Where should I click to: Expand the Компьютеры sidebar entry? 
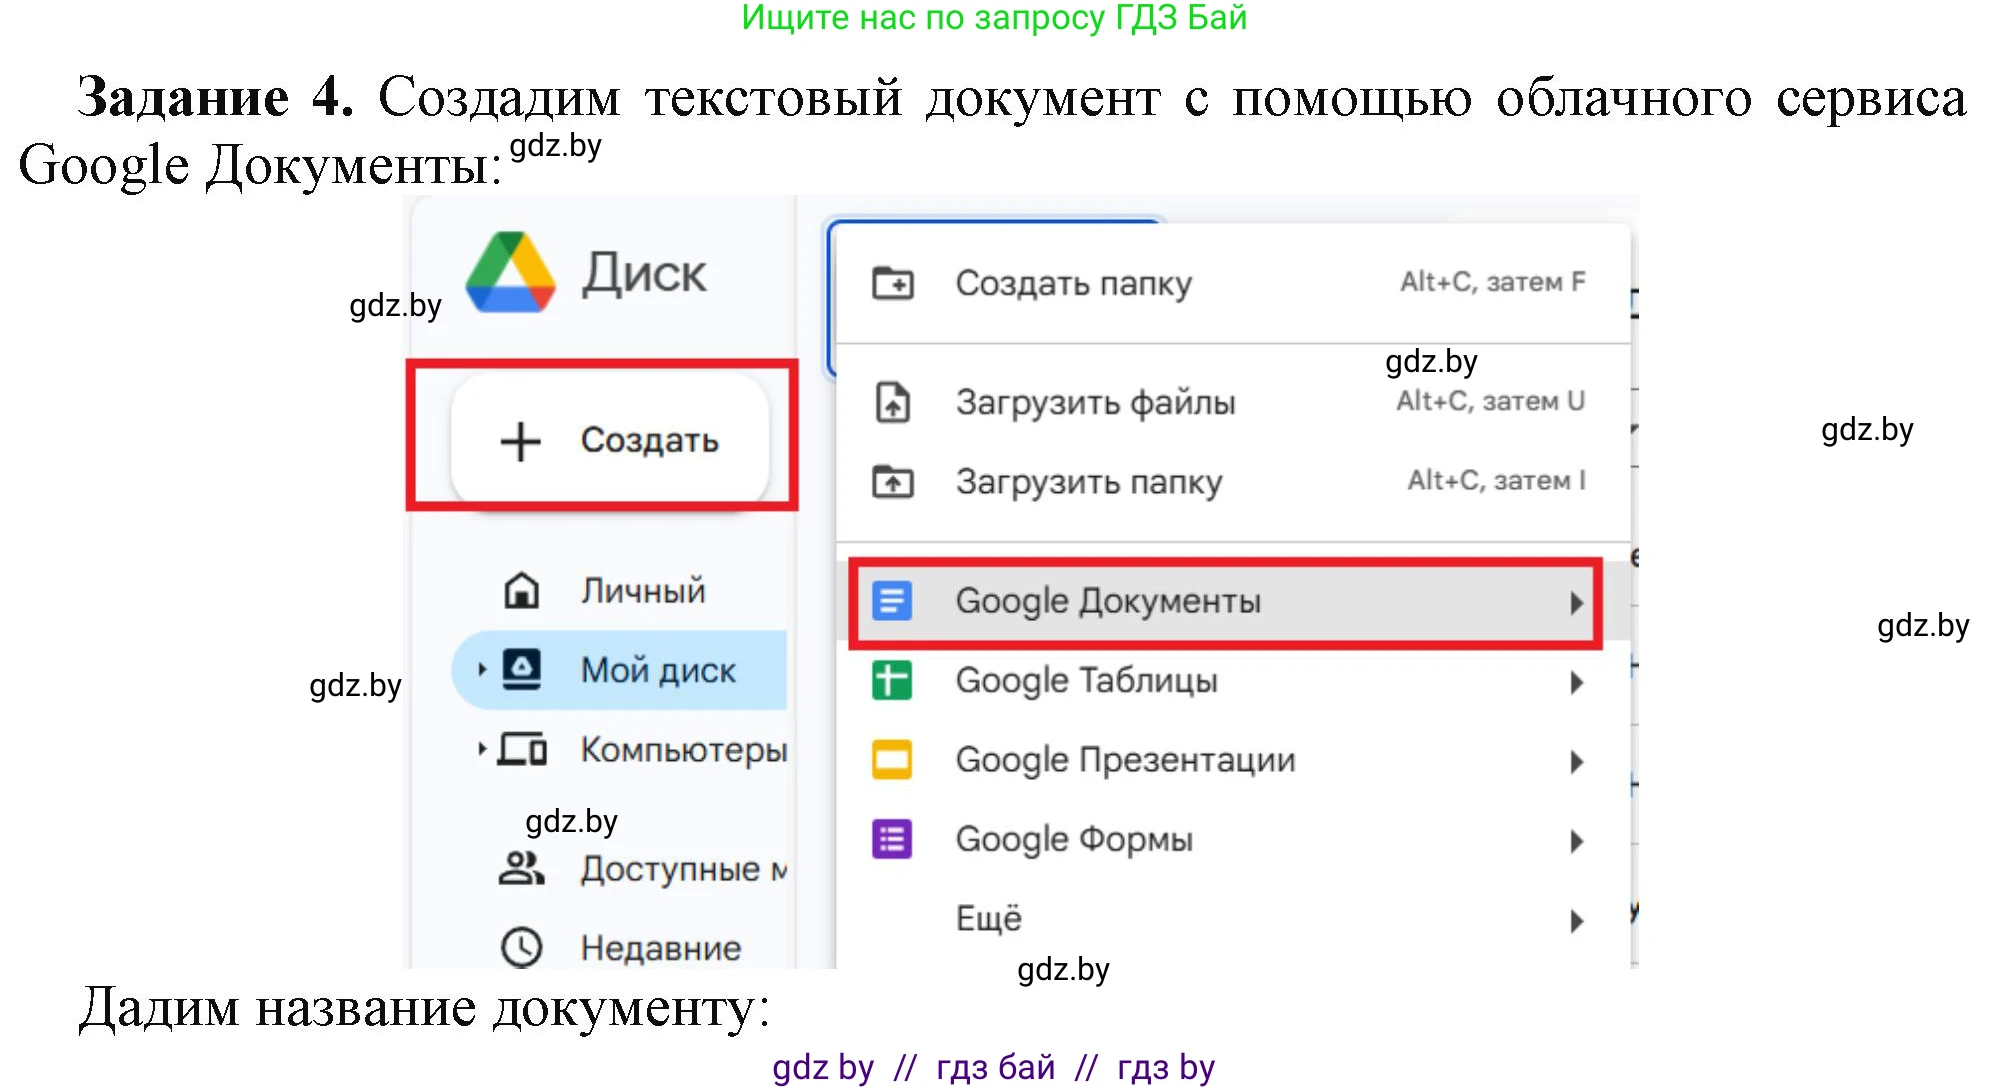pos(483,751)
